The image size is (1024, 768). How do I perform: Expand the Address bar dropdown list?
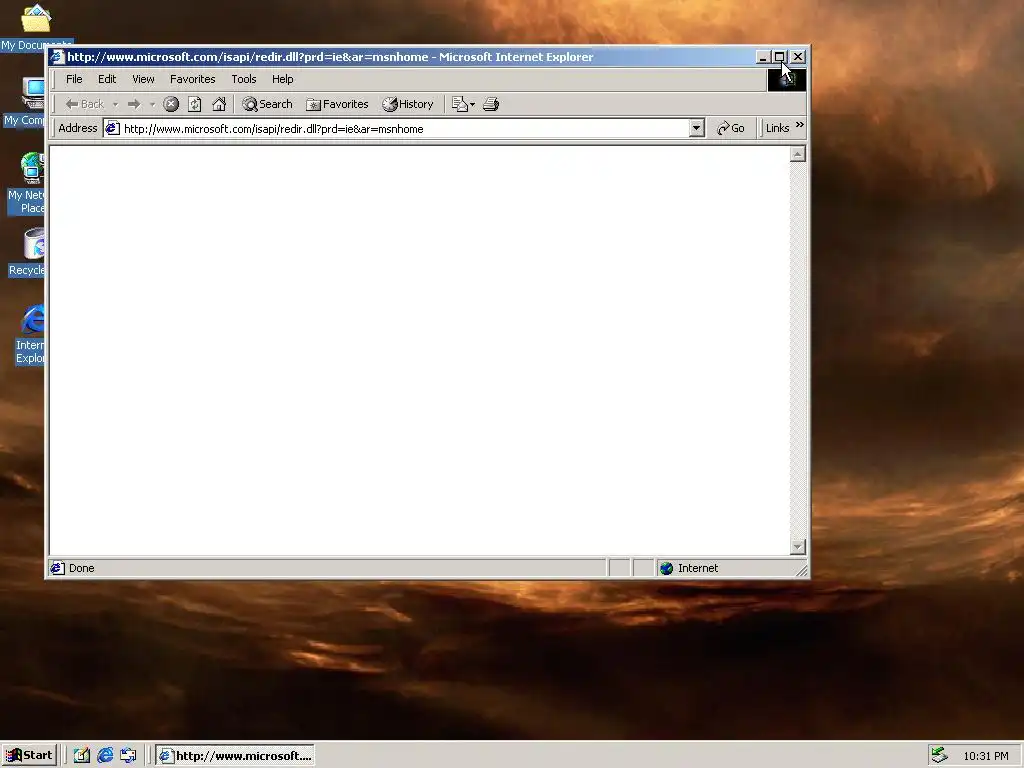click(x=697, y=128)
